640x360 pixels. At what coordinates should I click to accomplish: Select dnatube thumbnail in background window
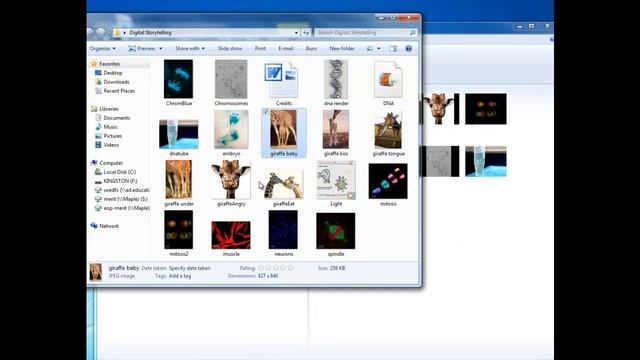pyautogui.click(x=486, y=161)
